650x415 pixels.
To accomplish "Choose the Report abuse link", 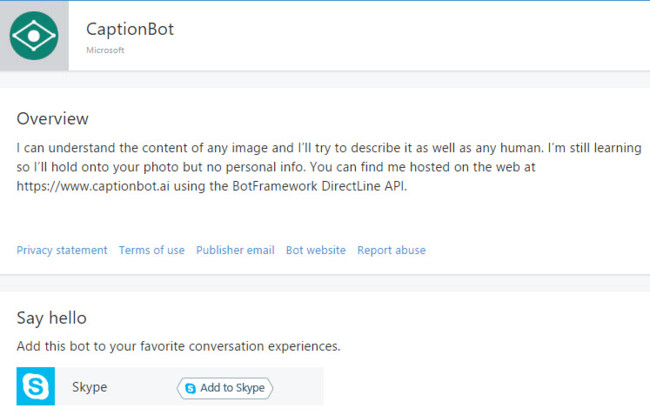I will [391, 250].
